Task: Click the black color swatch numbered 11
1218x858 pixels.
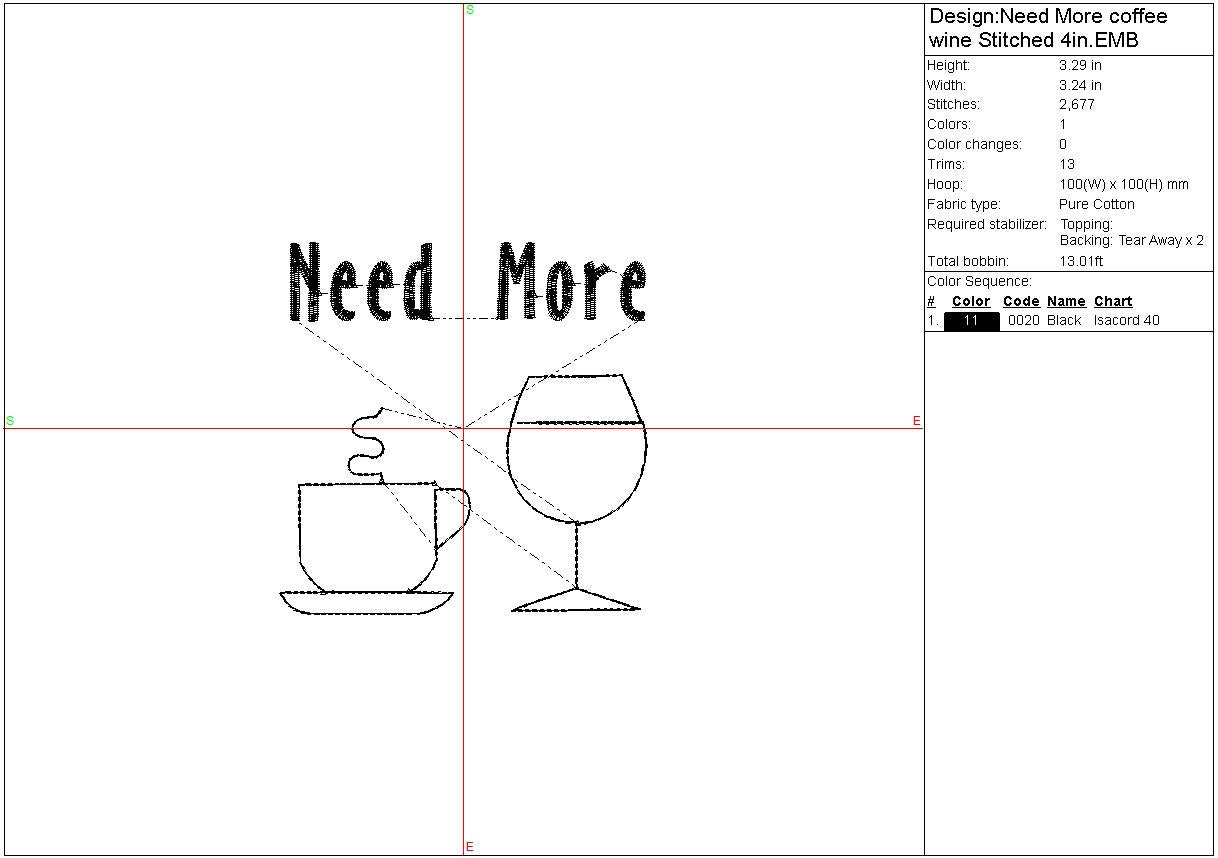Action: [971, 321]
